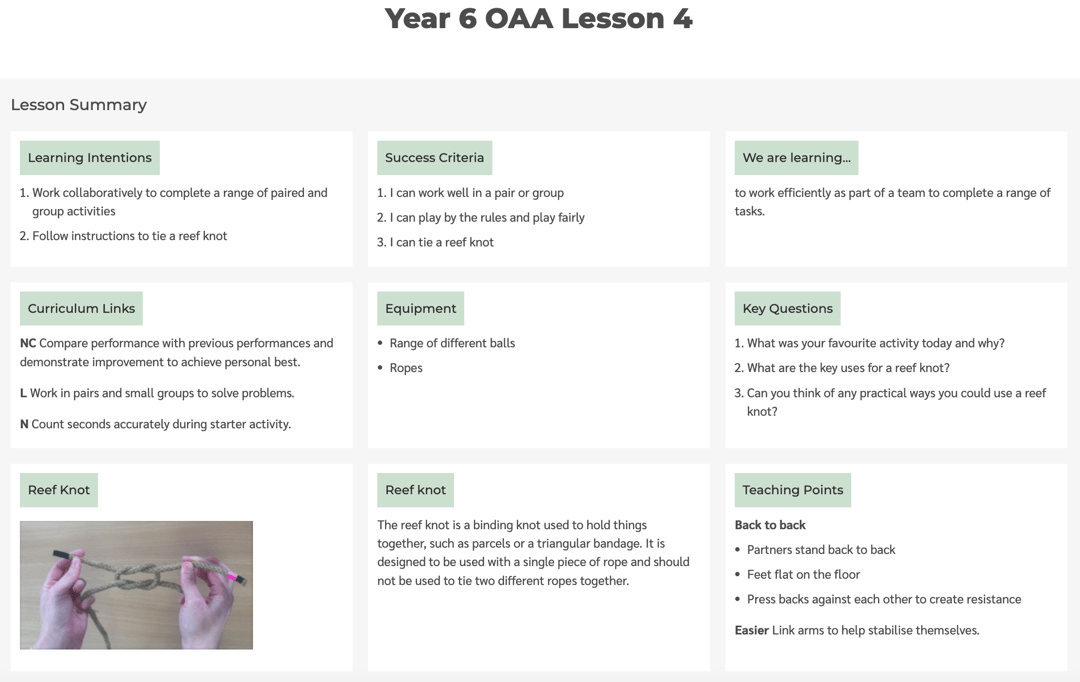Select the Reef knot description label

415,490
